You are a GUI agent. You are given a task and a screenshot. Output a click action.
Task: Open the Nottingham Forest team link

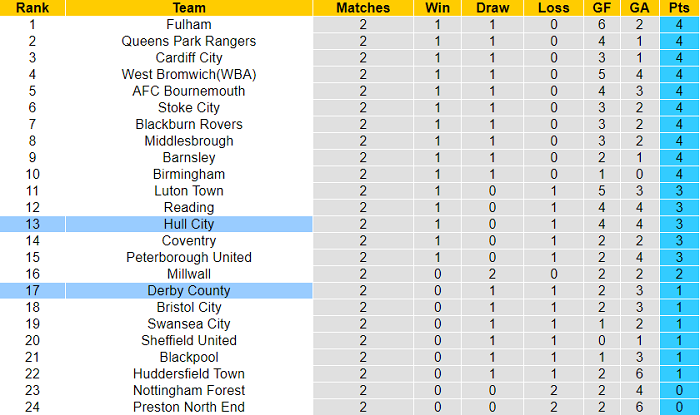(188, 390)
